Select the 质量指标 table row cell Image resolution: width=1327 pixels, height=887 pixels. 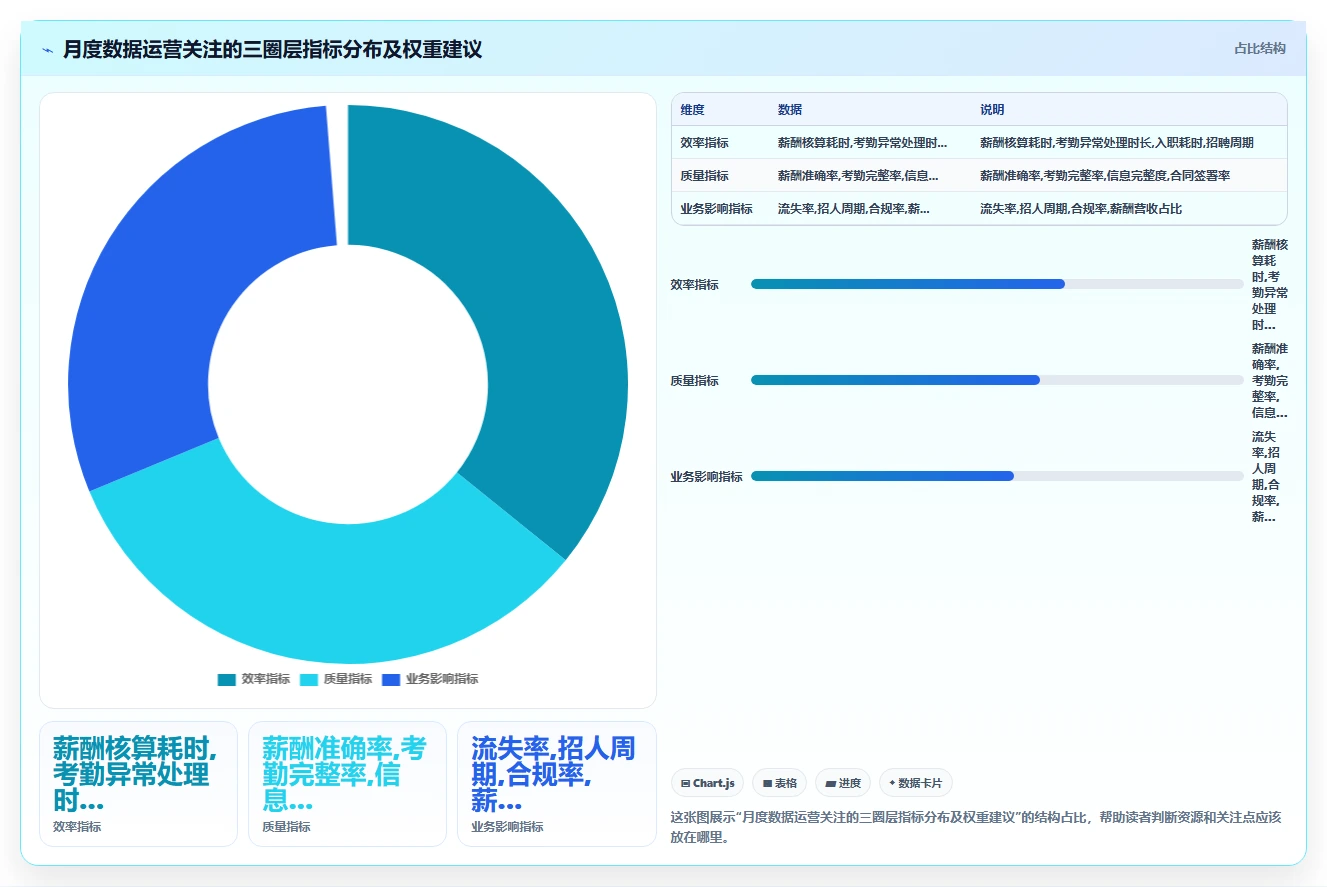tap(720, 176)
